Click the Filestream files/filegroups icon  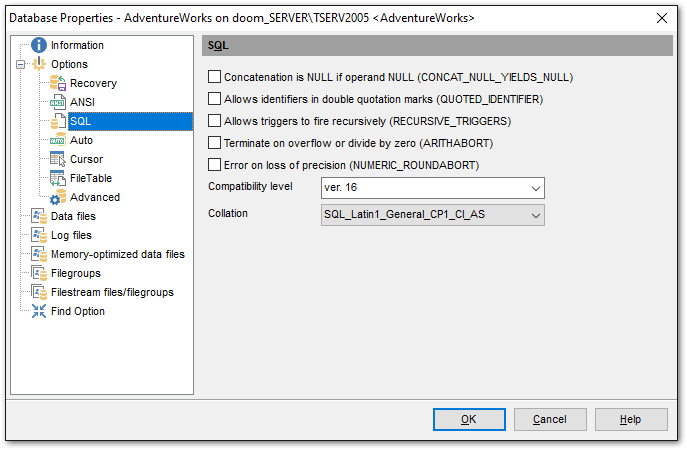tap(39, 292)
